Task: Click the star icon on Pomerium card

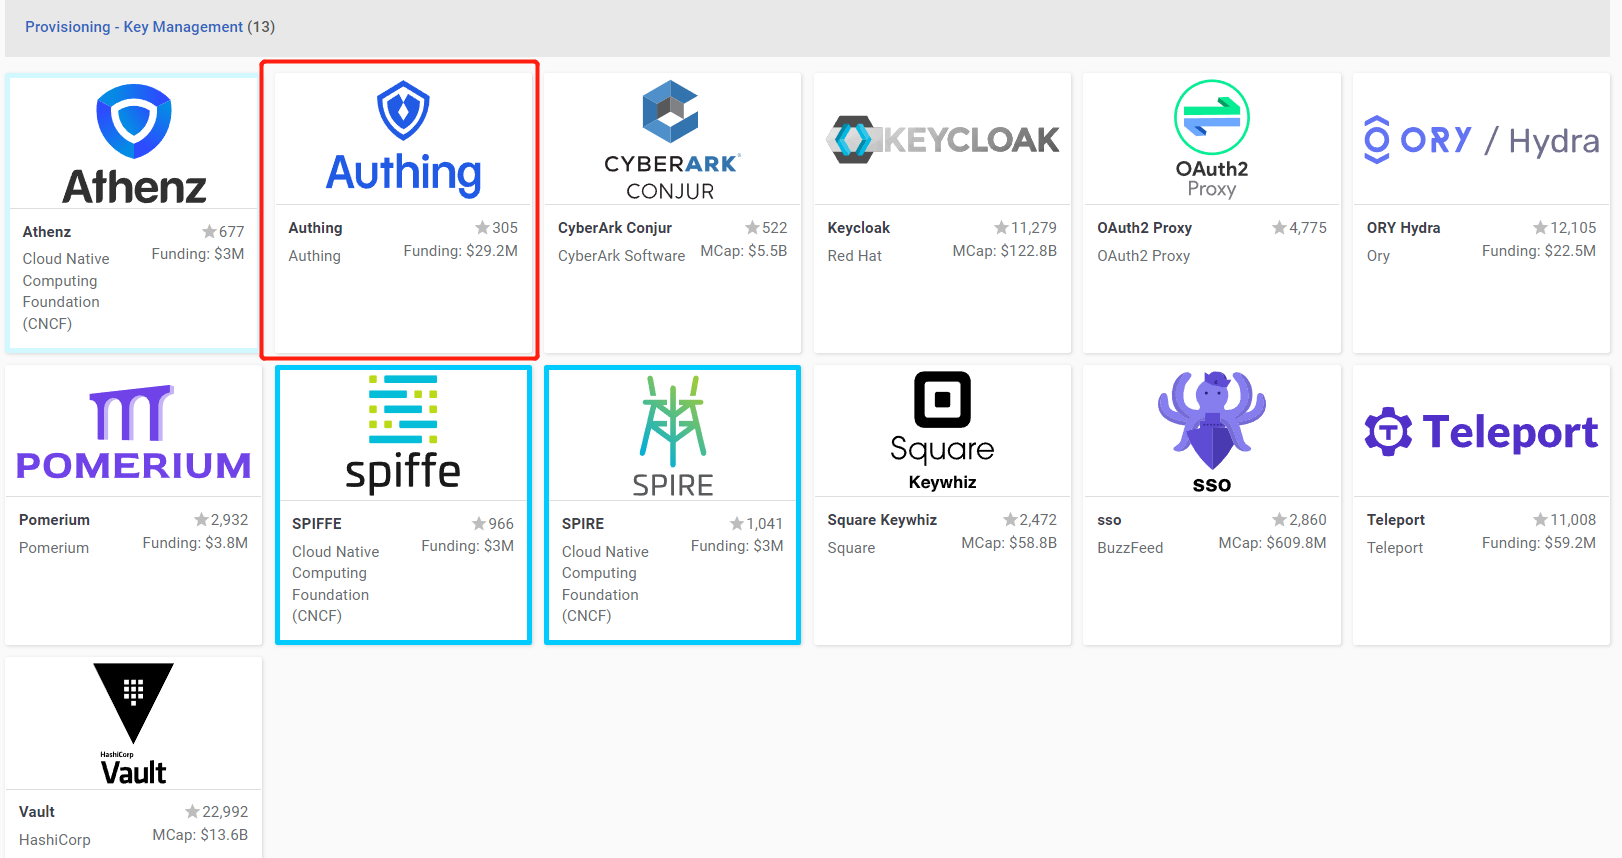Action: point(201,520)
